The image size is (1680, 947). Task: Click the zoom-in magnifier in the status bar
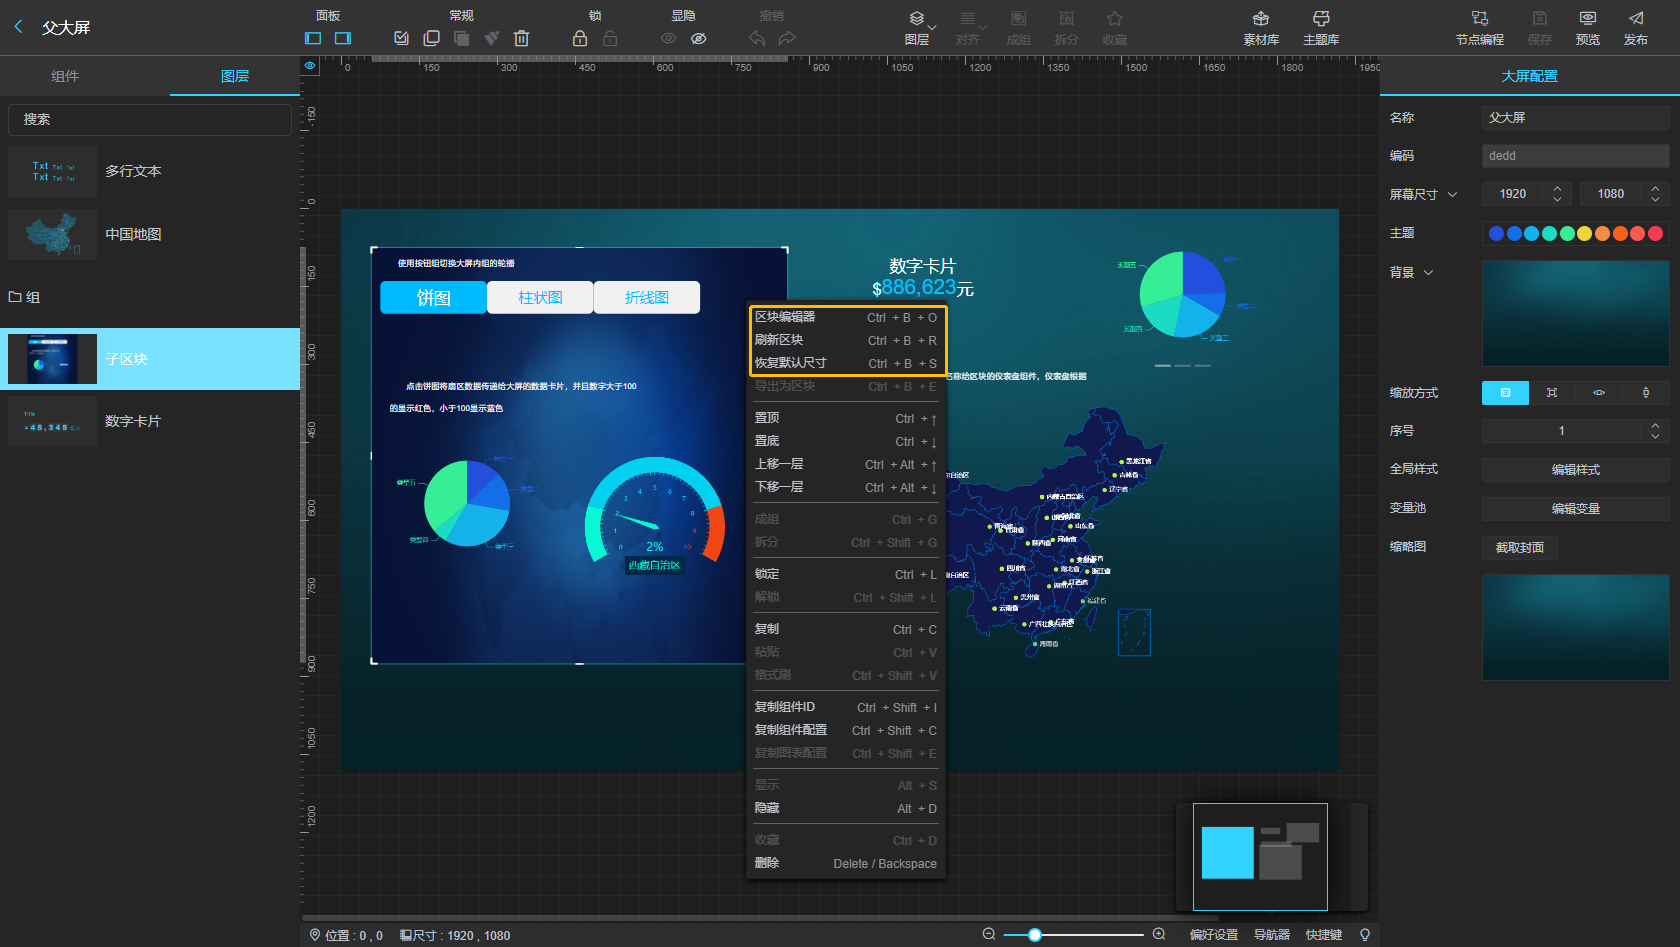click(1159, 934)
